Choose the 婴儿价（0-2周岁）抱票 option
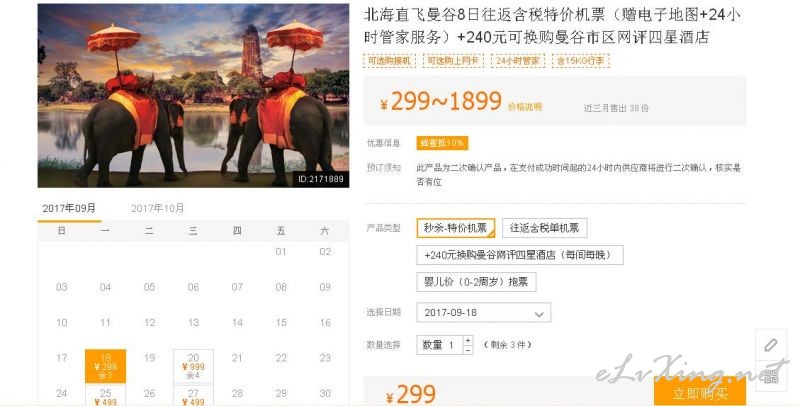The image size is (800, 406). pyautogui.click(x=476, y=282)
